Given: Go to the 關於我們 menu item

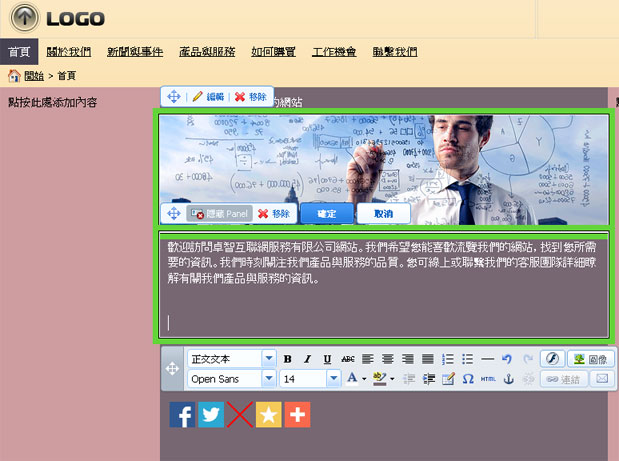Looking at the screenshot, I should (x=69, y=51).
